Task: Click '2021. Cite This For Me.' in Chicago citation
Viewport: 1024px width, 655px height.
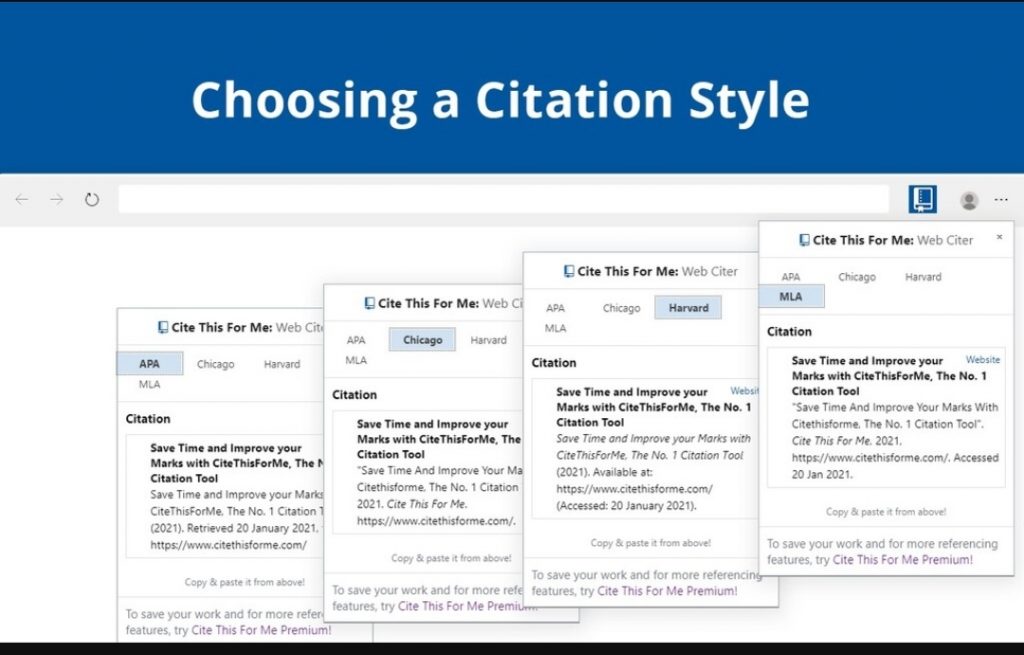Action: click(x=411, y=504)
